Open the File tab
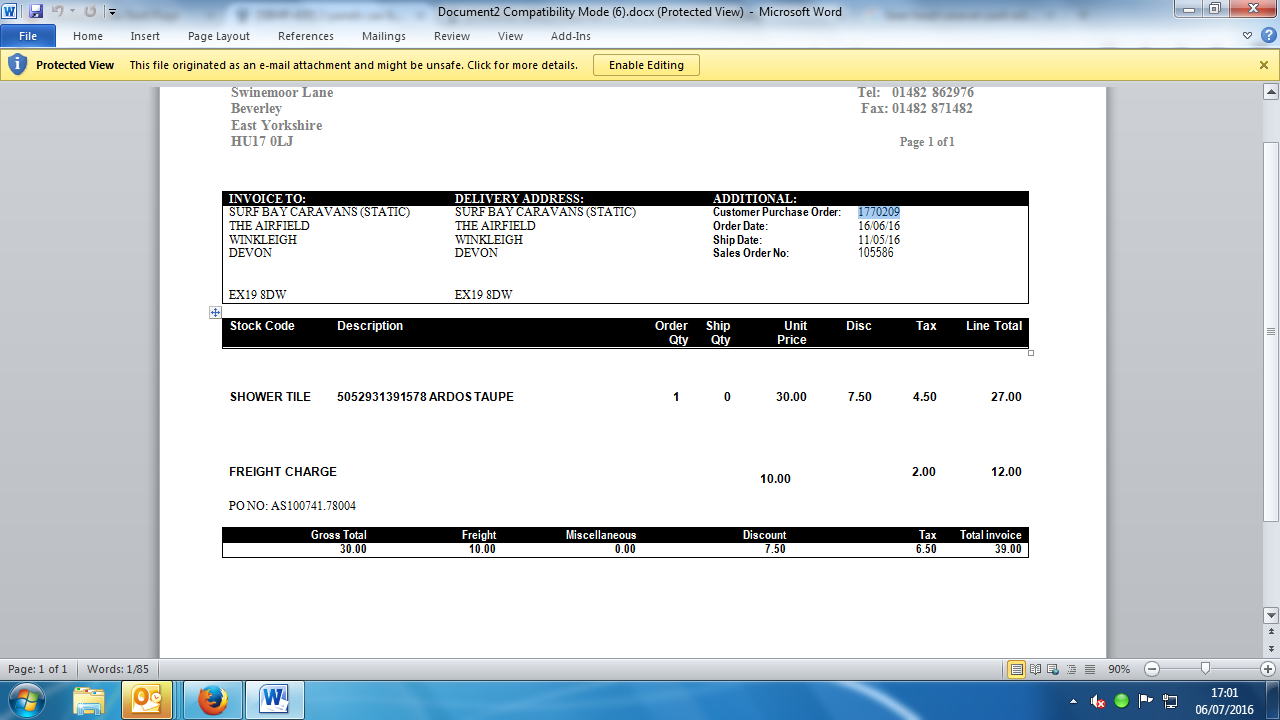The image size is (1280, 720). click(28, 36)
